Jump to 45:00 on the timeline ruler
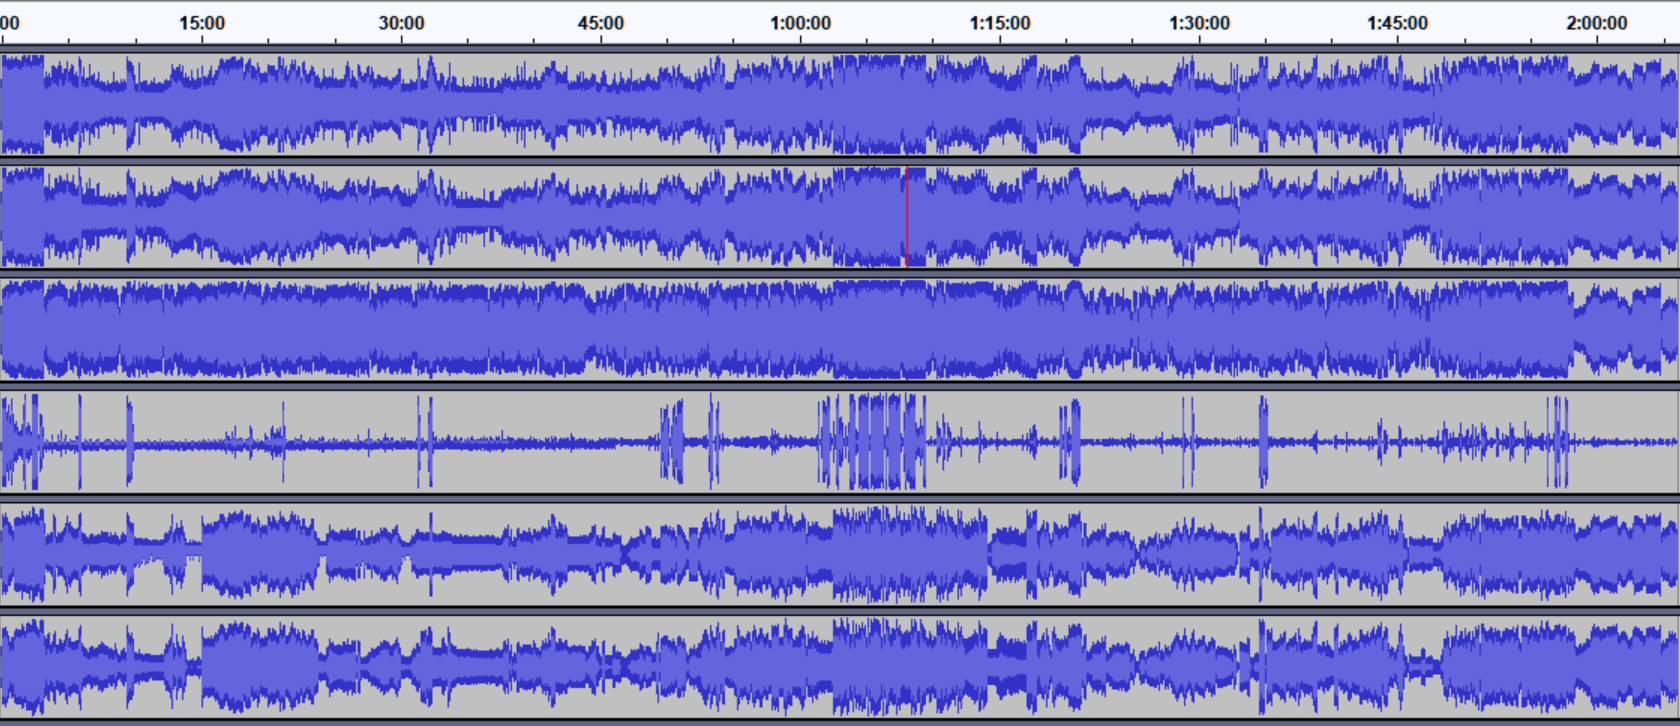The width and height of the screenshot is (1680, 726). [x=601, y=23]
